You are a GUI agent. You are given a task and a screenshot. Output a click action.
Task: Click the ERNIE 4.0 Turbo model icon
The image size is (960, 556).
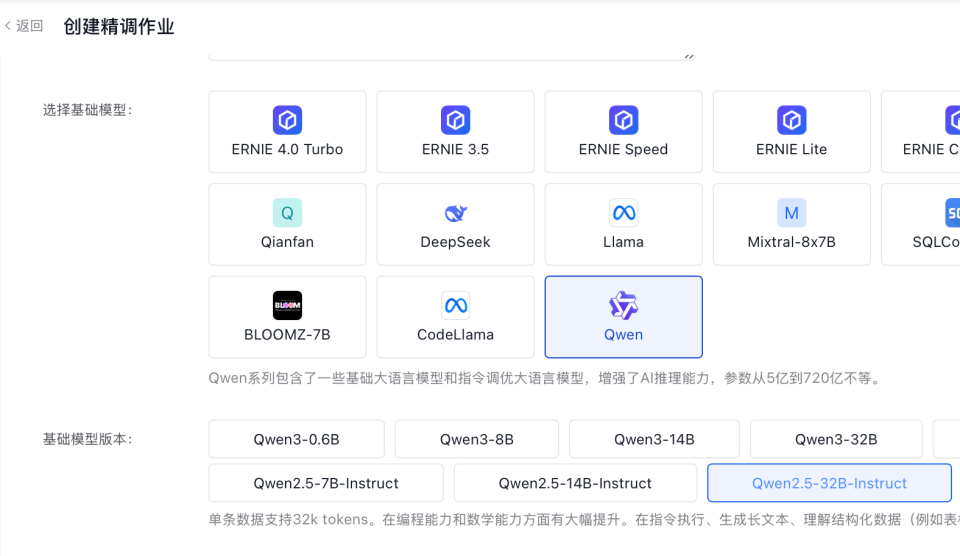pos(287,119)
